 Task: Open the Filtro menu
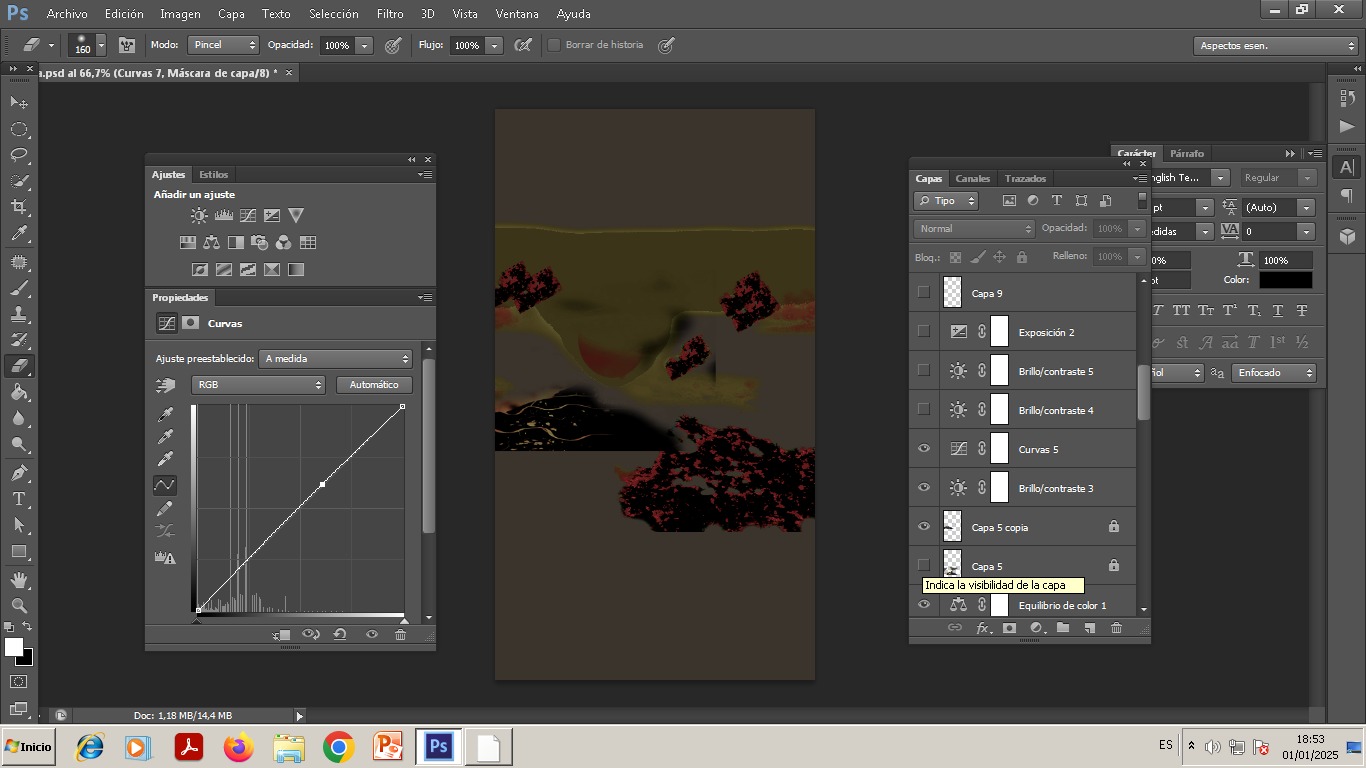[x=390, y=14]
